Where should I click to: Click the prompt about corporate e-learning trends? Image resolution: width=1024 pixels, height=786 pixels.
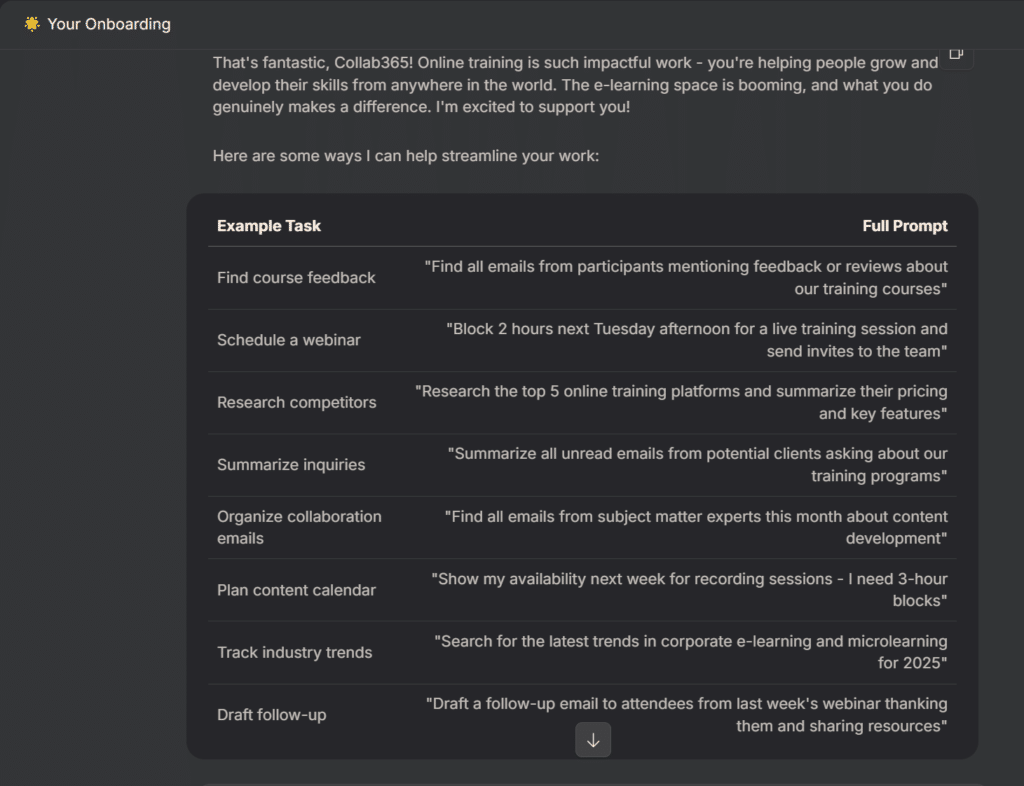click(690, 652)
